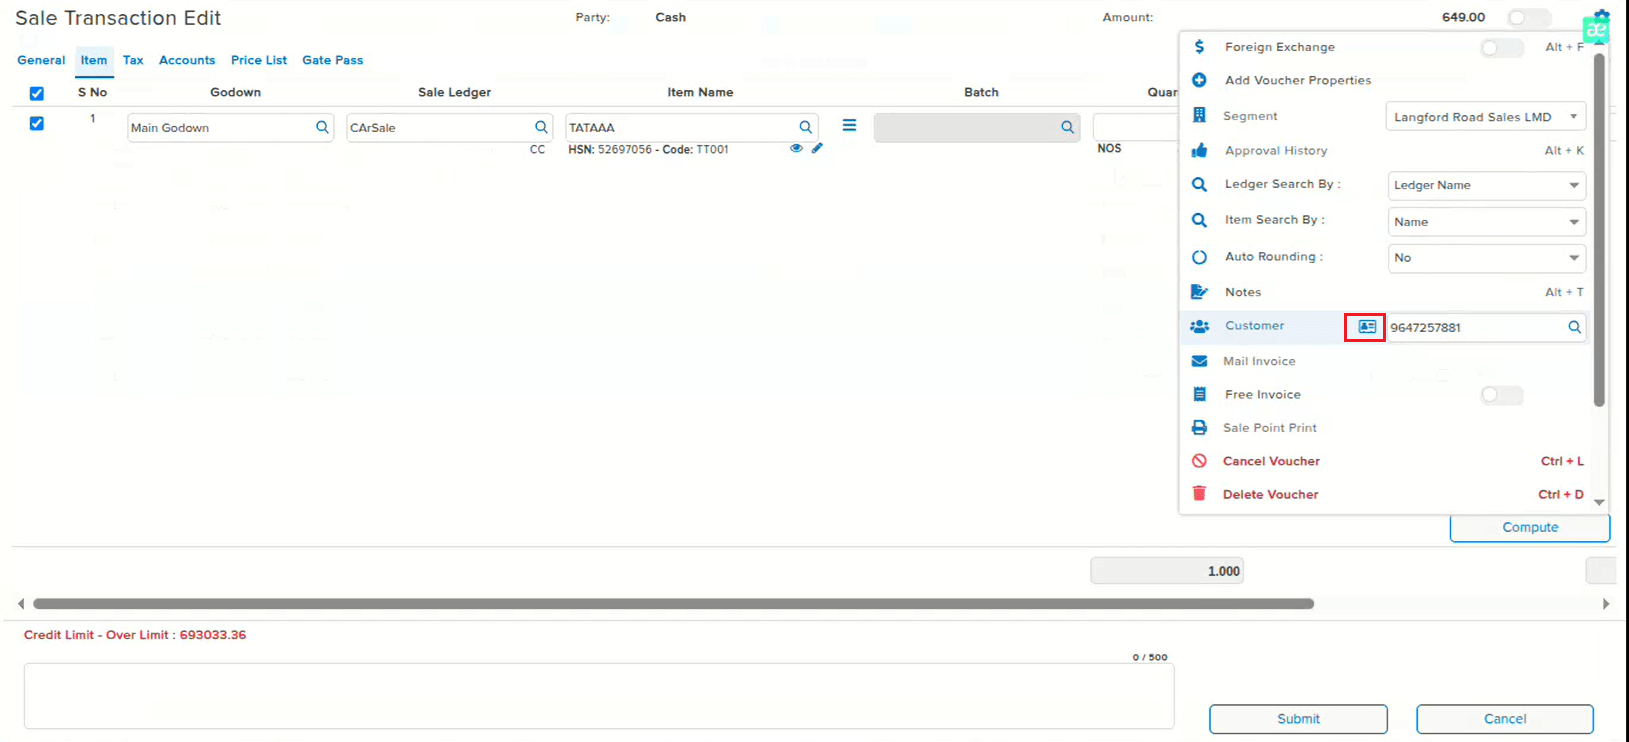
Task: Open the Auto Rounding dropdown
Action: pos(1486,258)
